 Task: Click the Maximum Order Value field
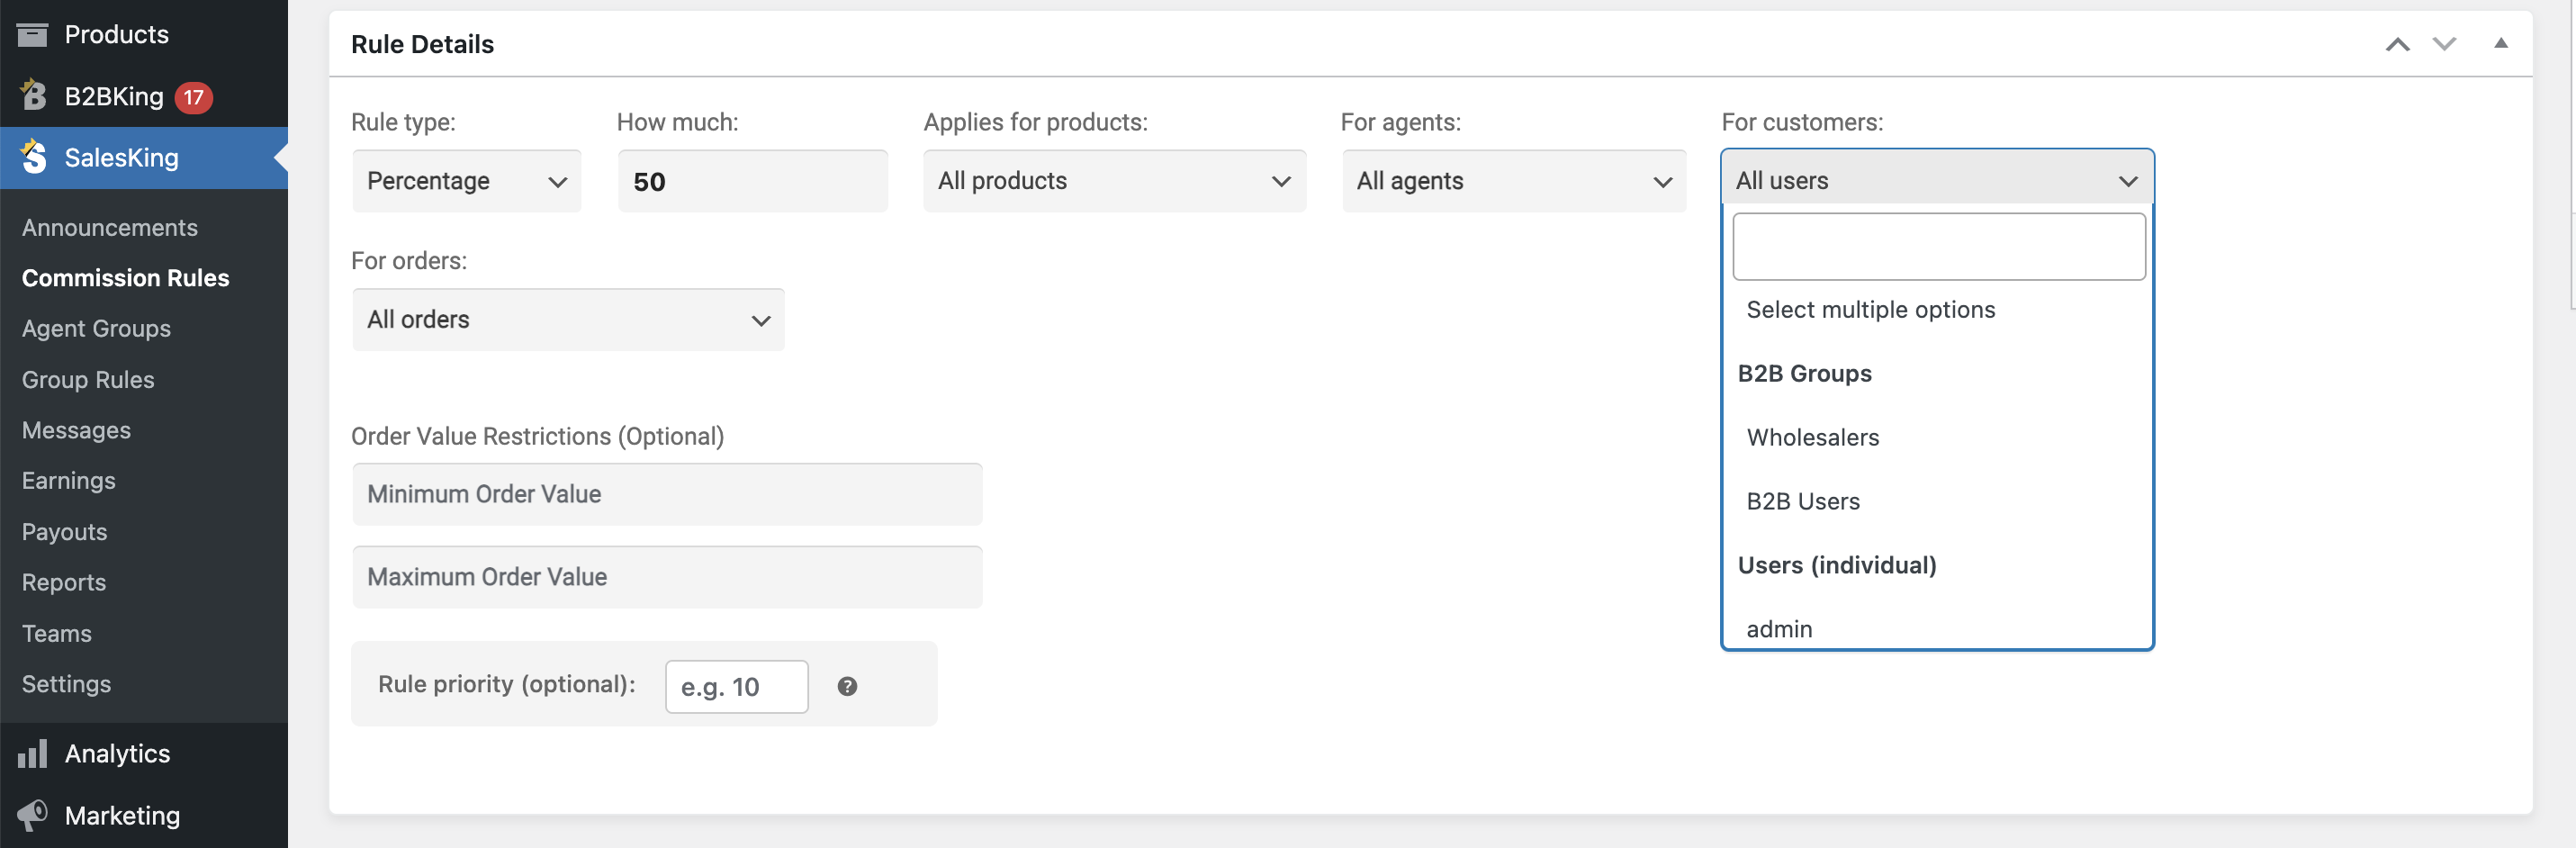(x=667, y=577)
